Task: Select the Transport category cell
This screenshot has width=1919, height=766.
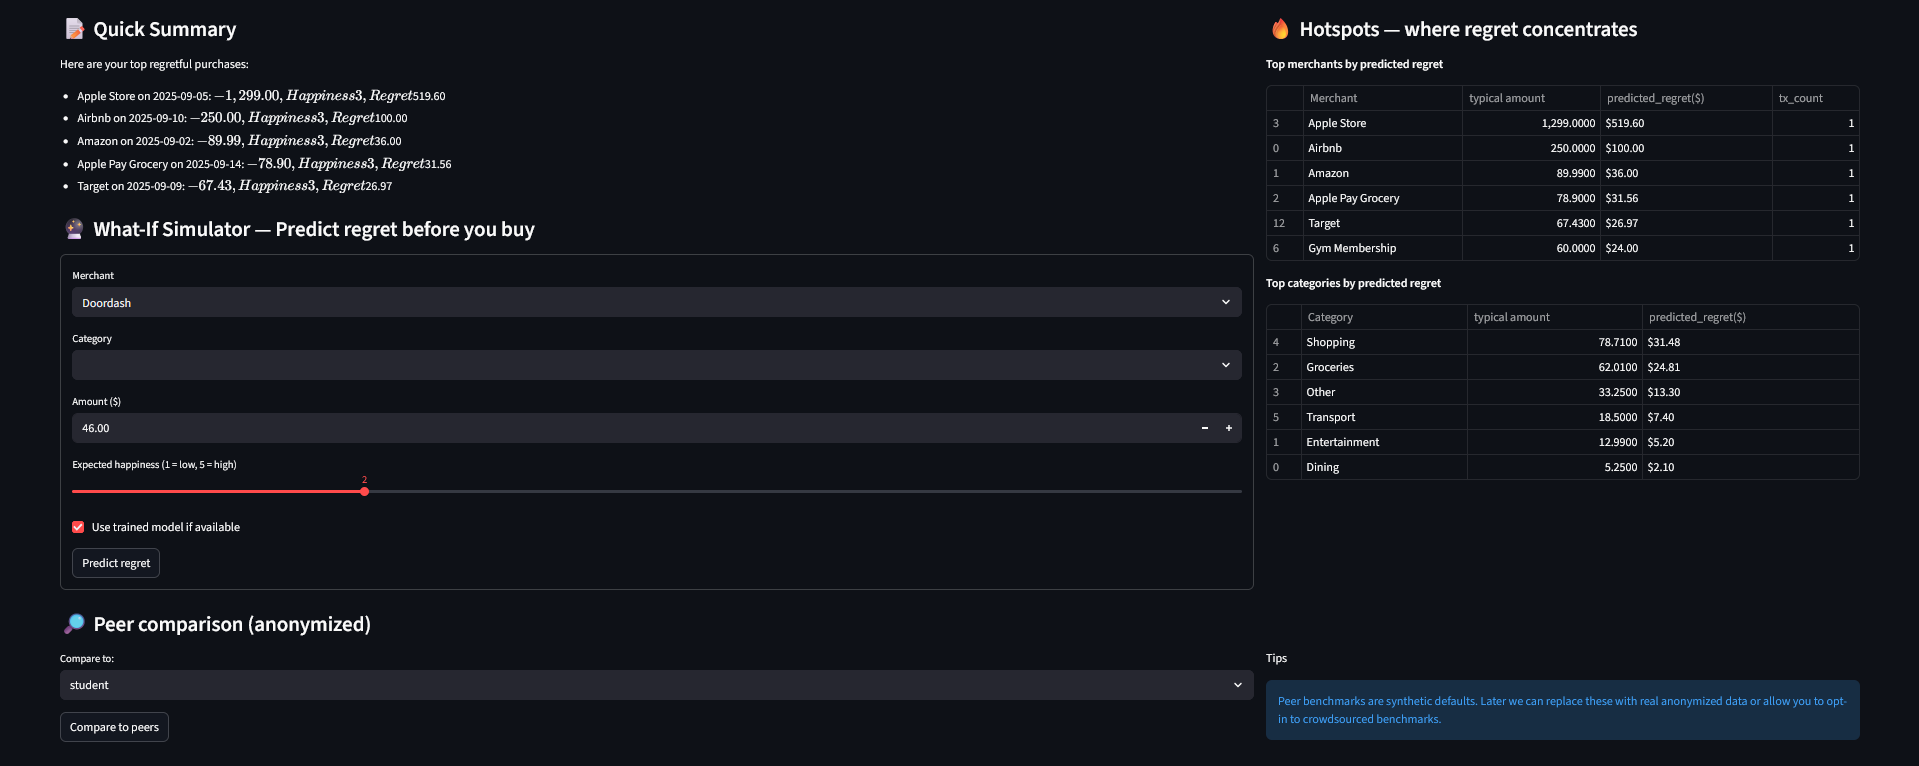Action: (1384, 417)
